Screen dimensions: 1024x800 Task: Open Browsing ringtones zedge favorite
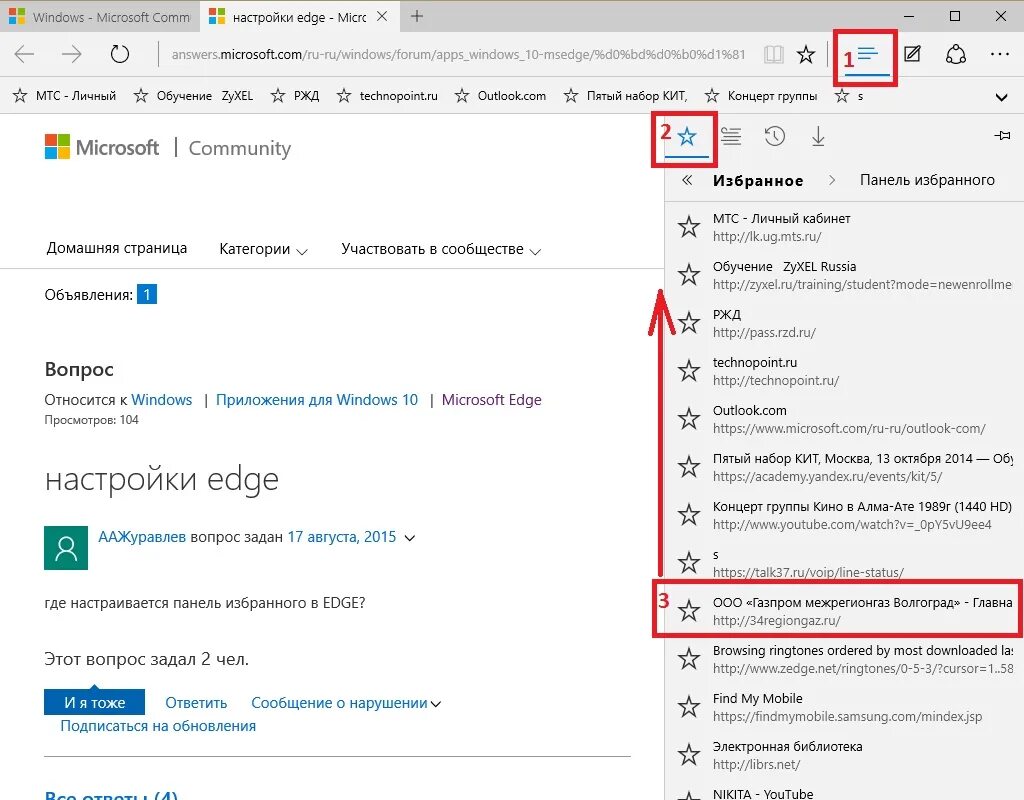tap(844, 659)
